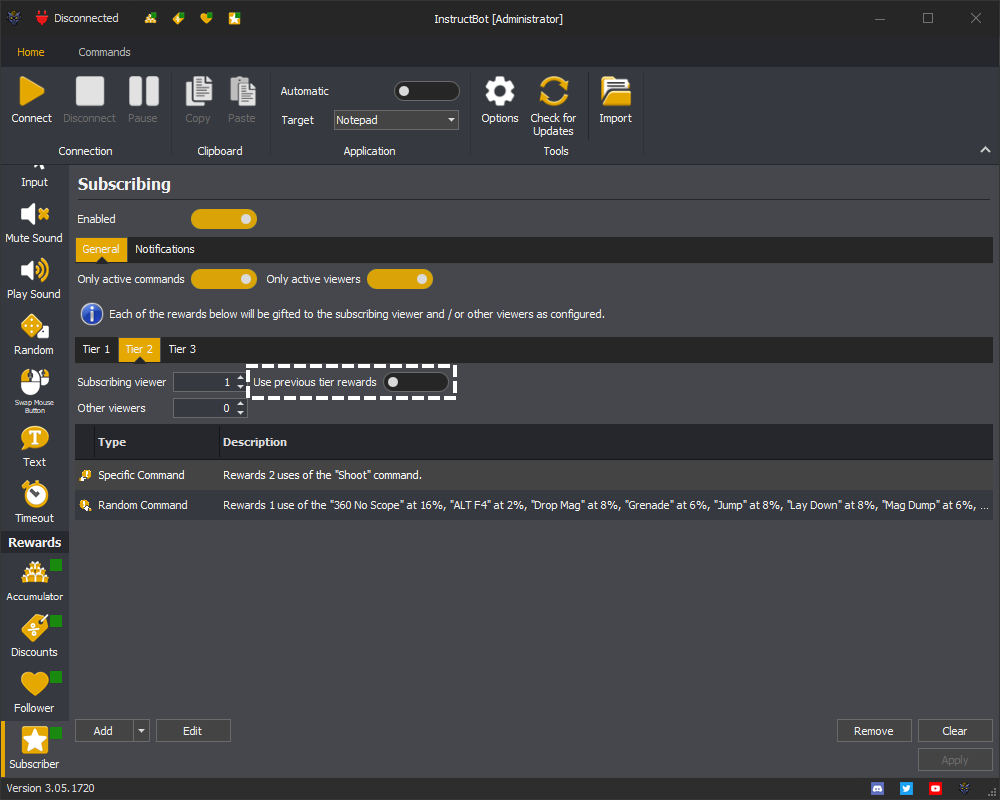Switch to the Commands ribbon tab
Screen dimensions: 1000x800
pyautogui.click(x=105, y=52)
